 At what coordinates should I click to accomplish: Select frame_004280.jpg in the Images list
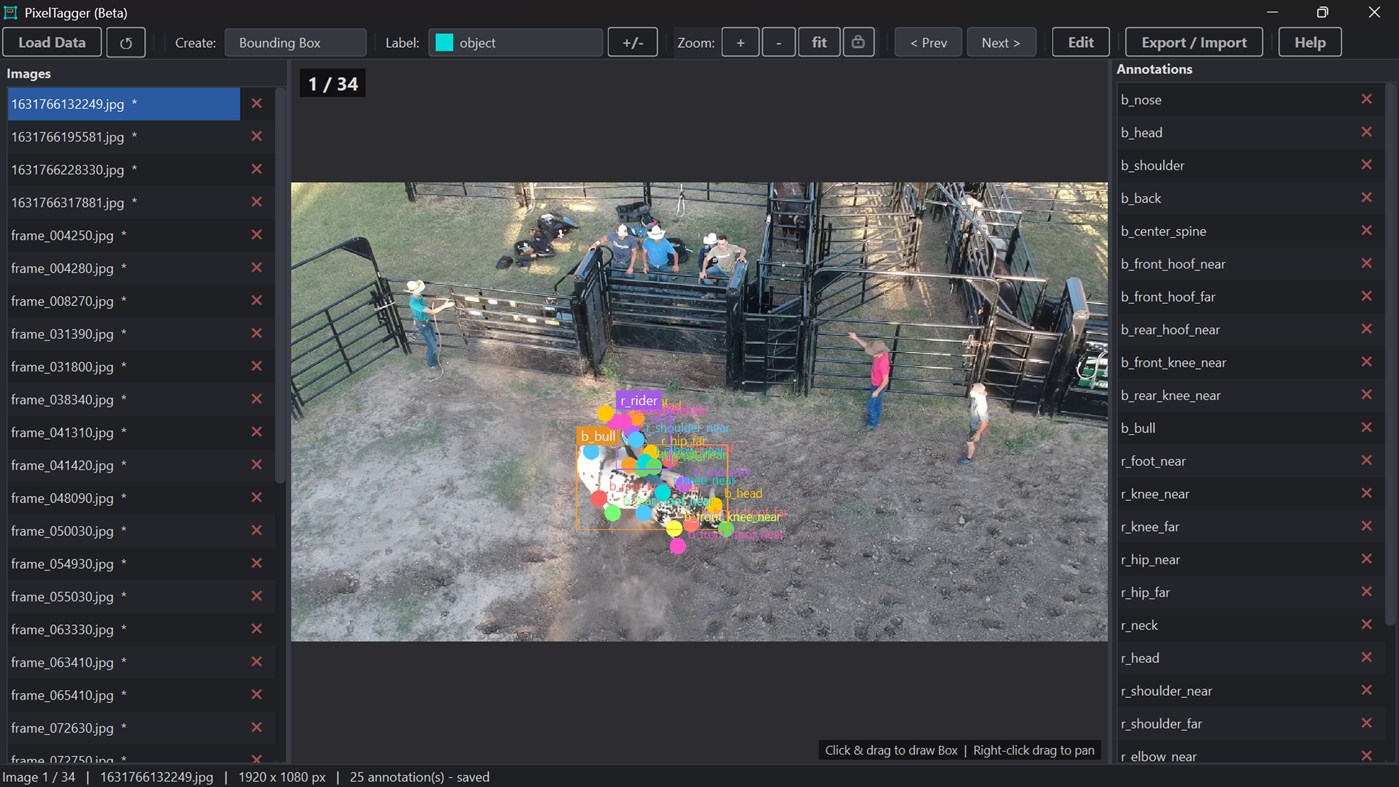click(x=124, y=268)
